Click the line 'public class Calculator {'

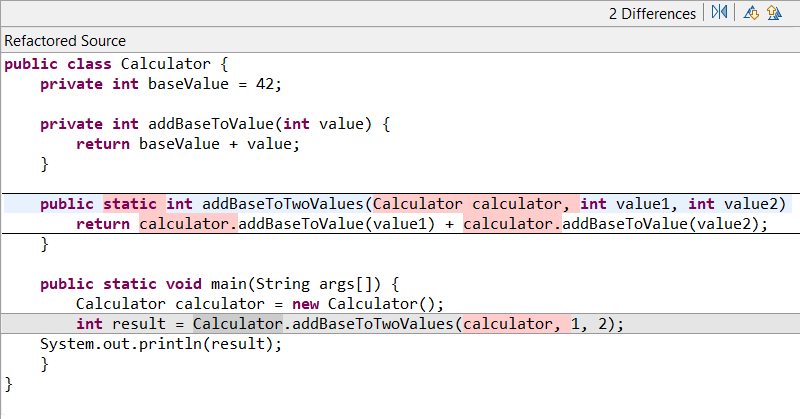tap(116, 64)
